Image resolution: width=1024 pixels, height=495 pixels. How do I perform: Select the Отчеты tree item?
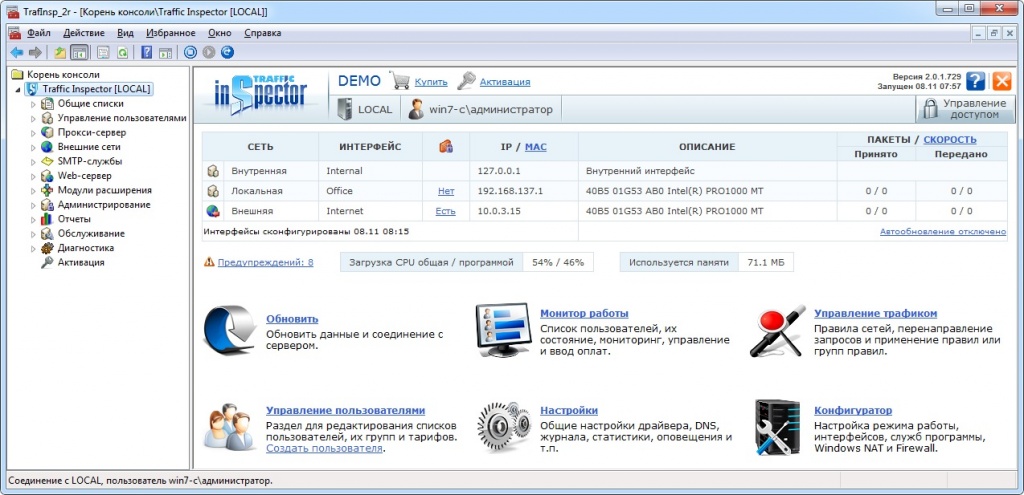pyautogui.click(x=74, y=219)
